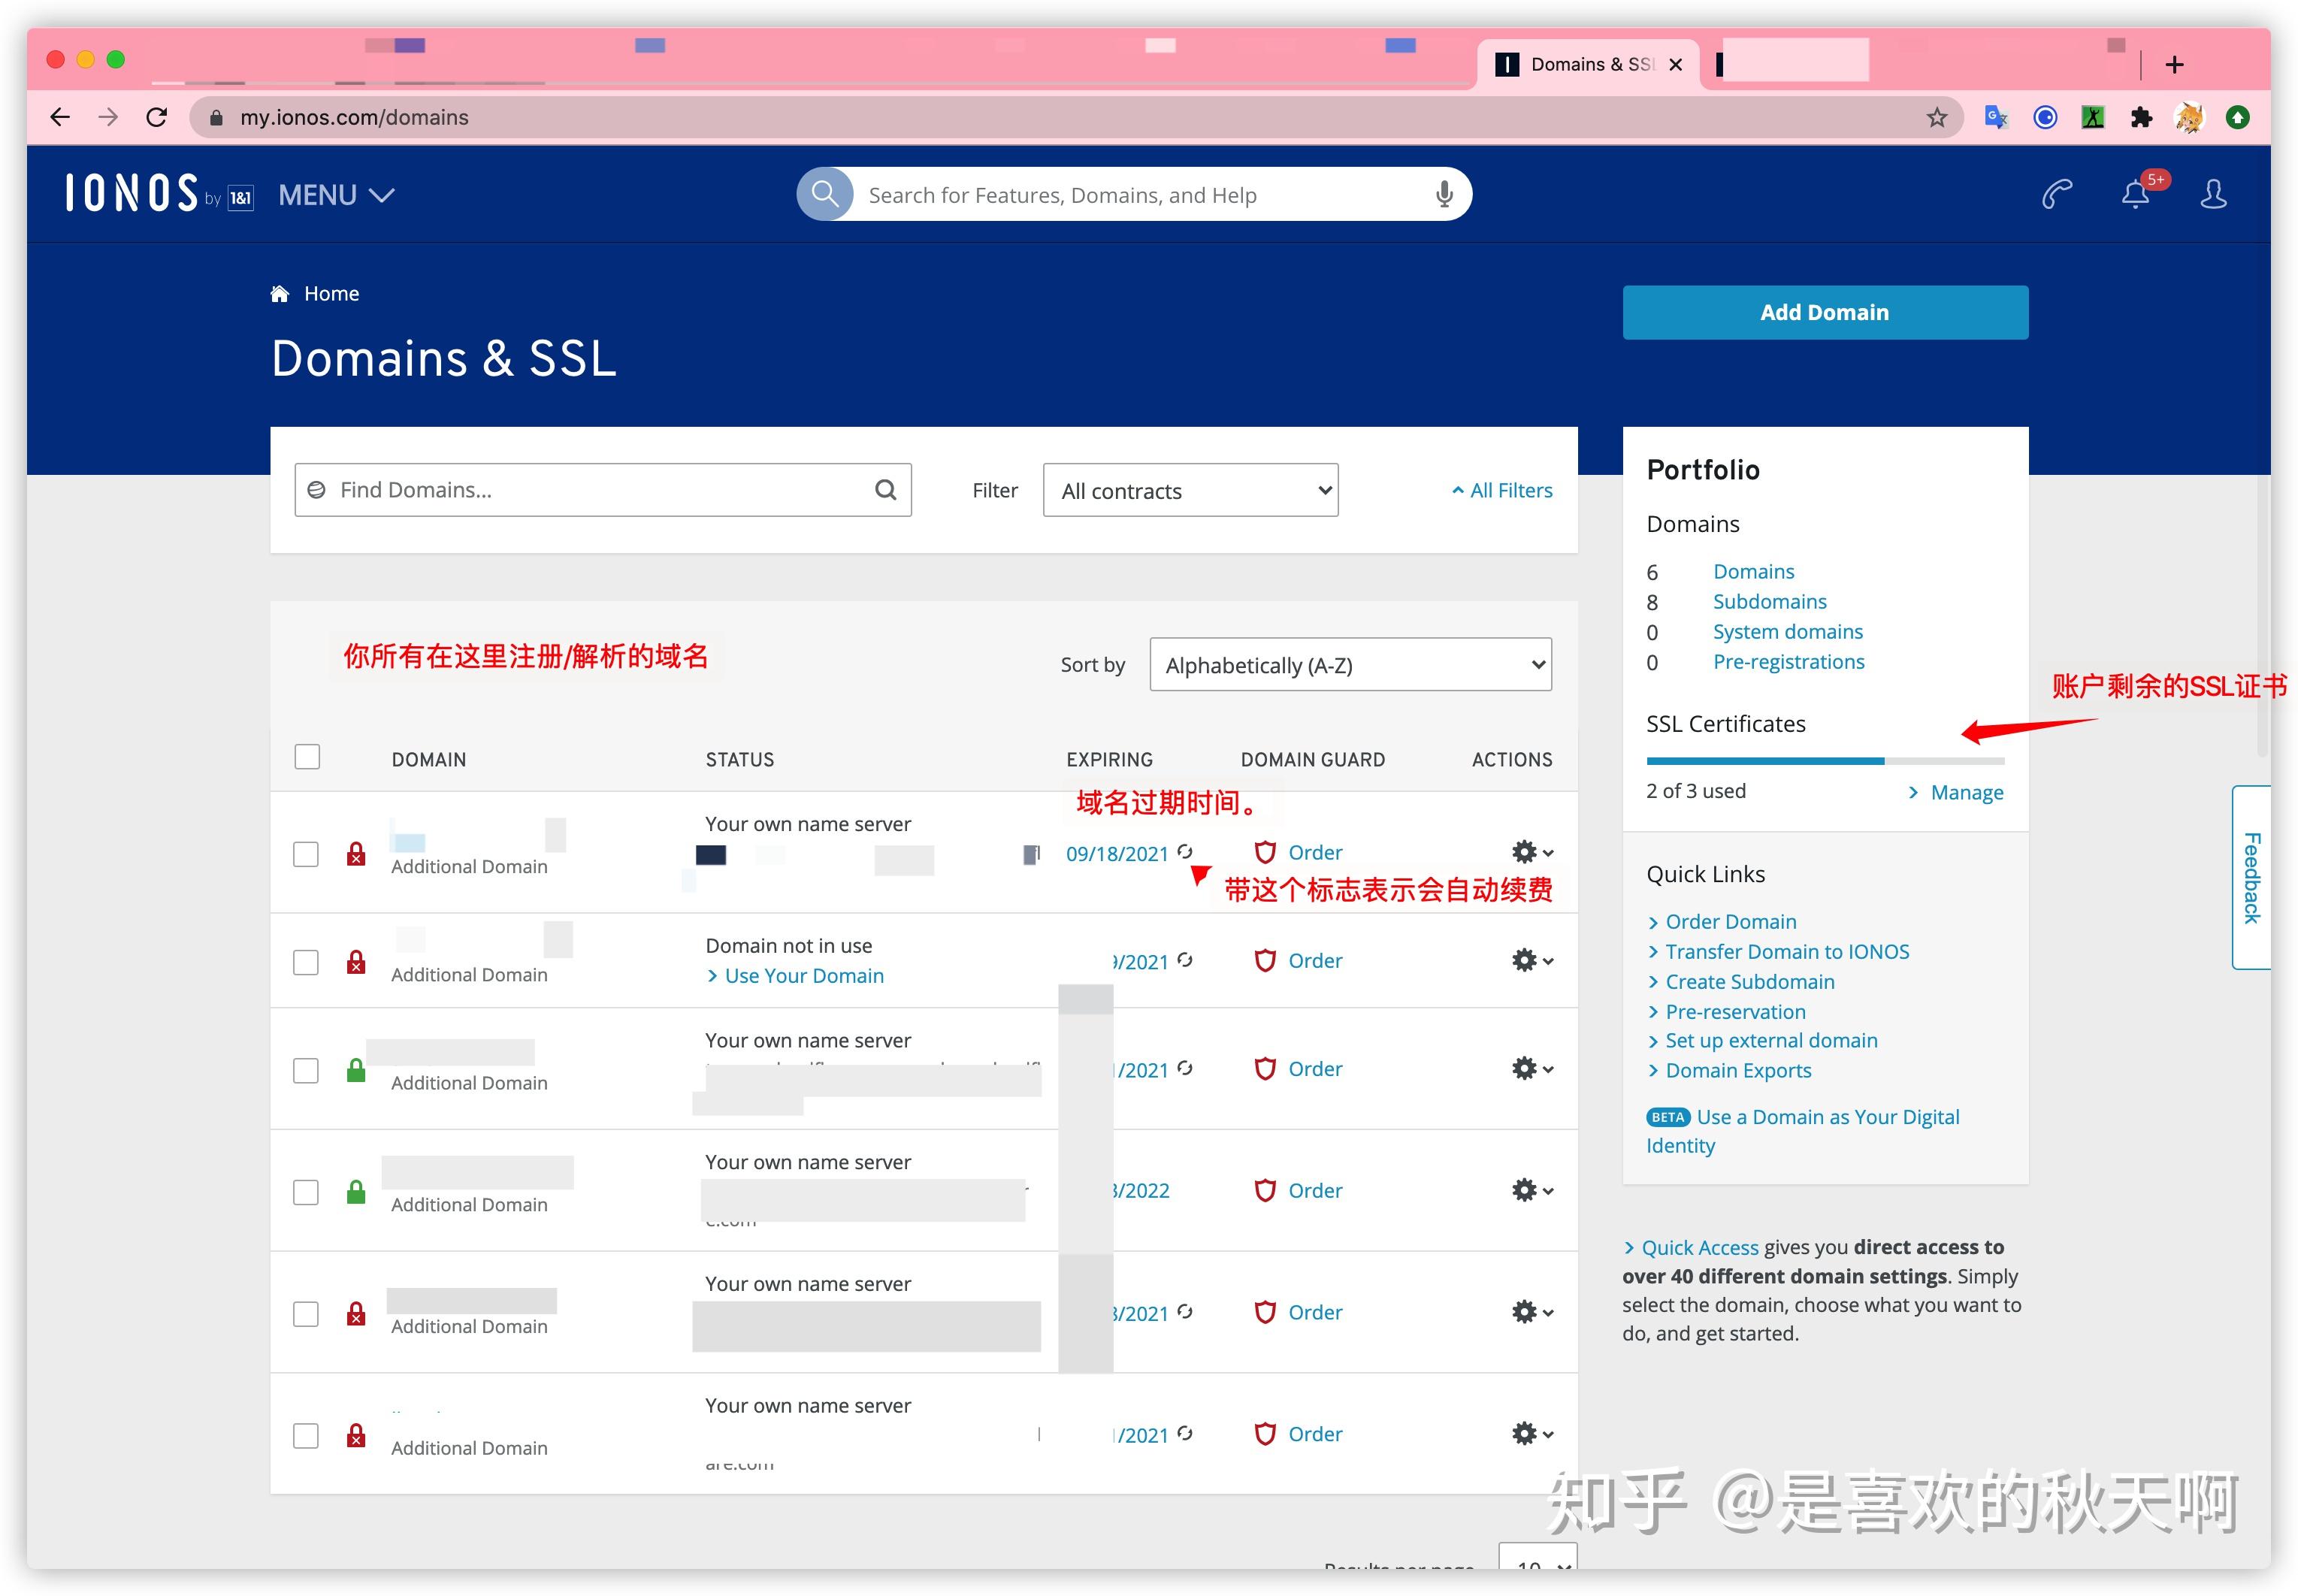Open the Alphabetically (A-Z) sort dropdown
Viewport: 2298px width, 1596px height.
pos(1350,664)
